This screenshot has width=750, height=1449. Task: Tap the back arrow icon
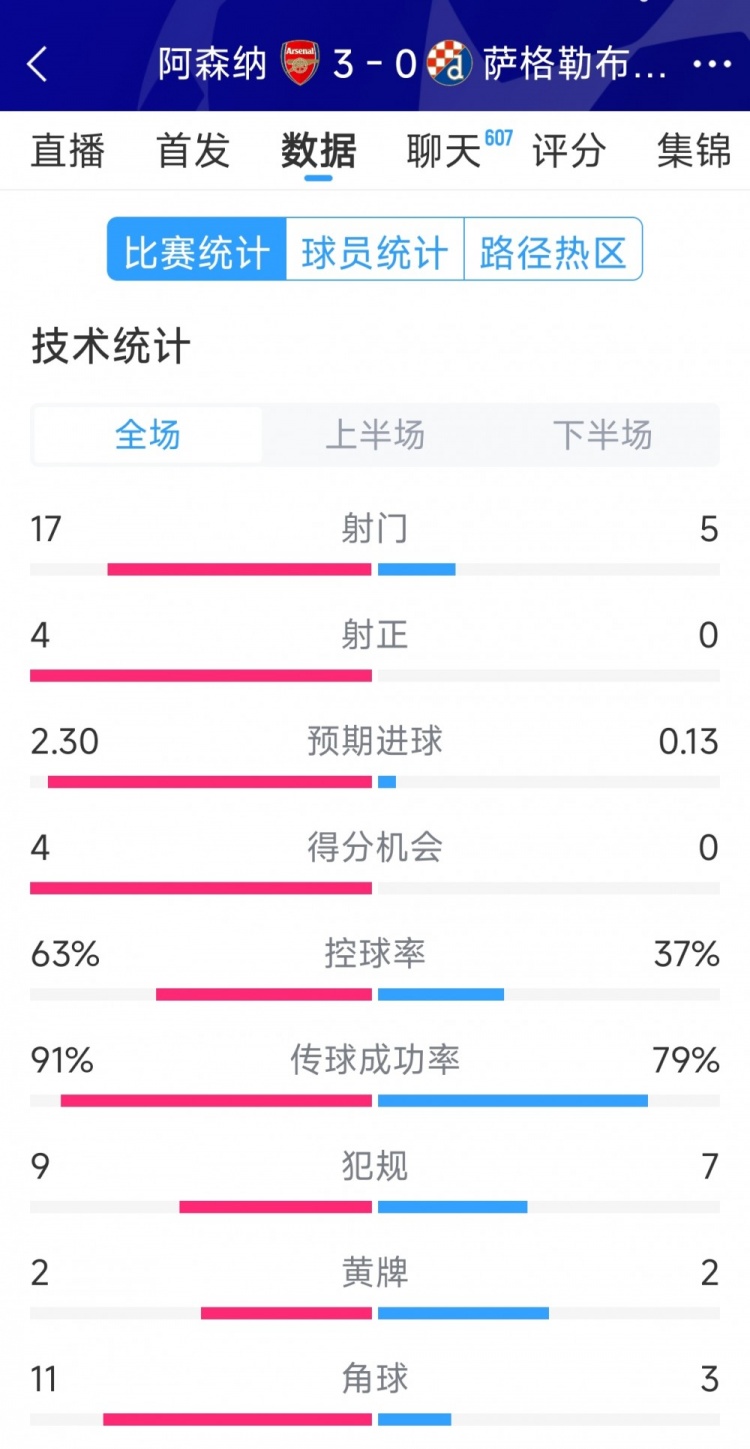pyautogui.click(x=38, y=64)
